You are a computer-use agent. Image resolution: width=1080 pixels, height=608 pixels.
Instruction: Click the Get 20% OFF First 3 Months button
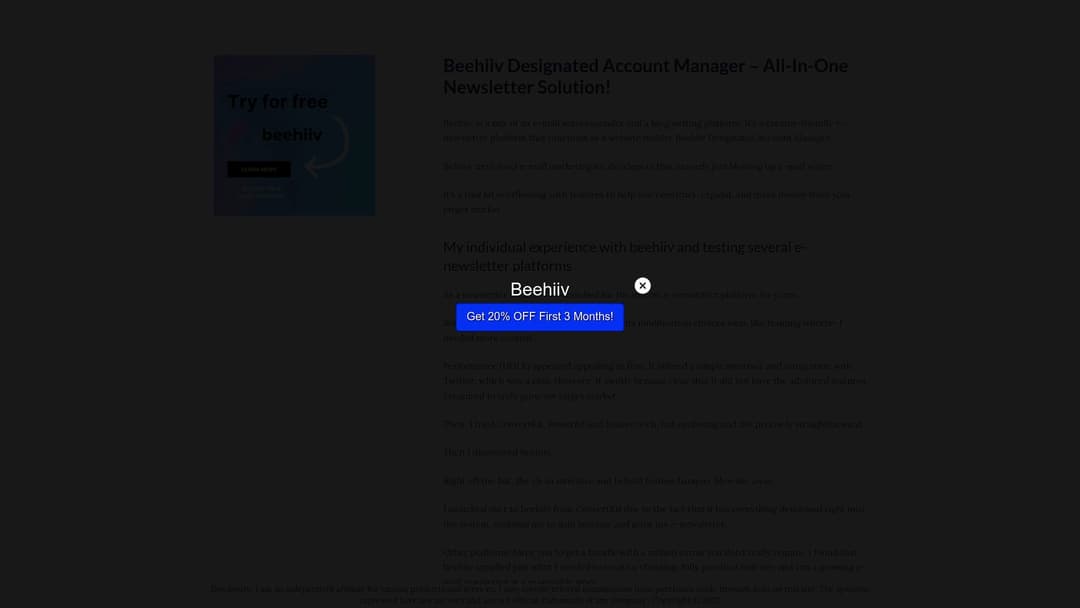click(x=539, y=317)
